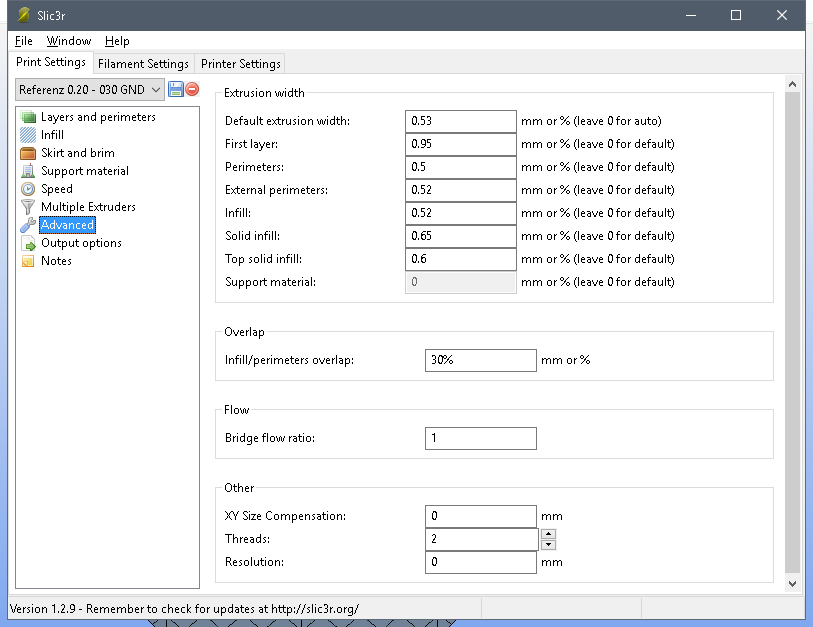The height and width of the screenshot is (627, 813).
Task: Click the Speed clock icon
Action: pos(28,189)
